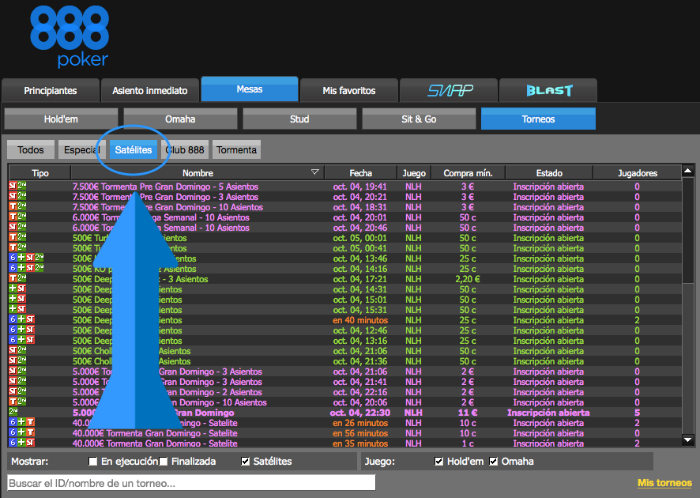
Task: Click the red ST icon in the oct. 04, 20:46 row
Action: (13, 228)
